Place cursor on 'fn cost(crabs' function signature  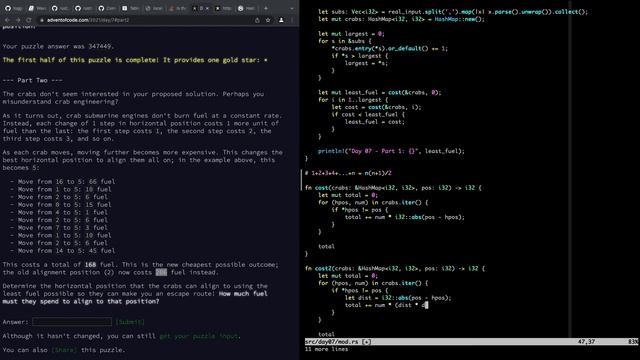pos(393,188)
